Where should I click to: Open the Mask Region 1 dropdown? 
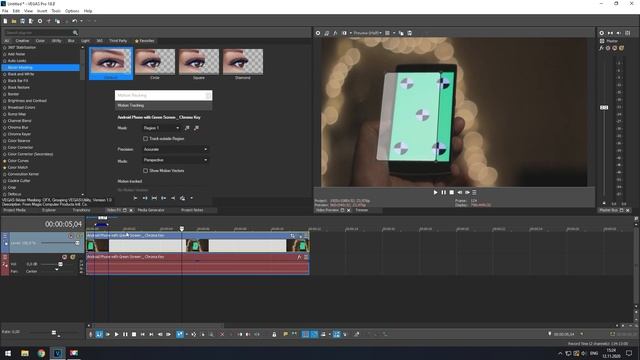pos(161,128)
